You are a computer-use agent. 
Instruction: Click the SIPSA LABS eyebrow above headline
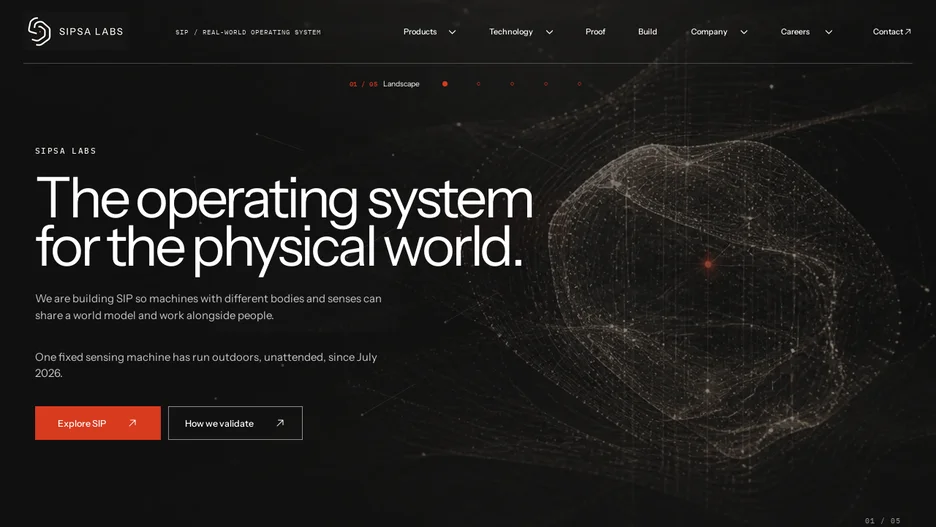tap(66, 151)
